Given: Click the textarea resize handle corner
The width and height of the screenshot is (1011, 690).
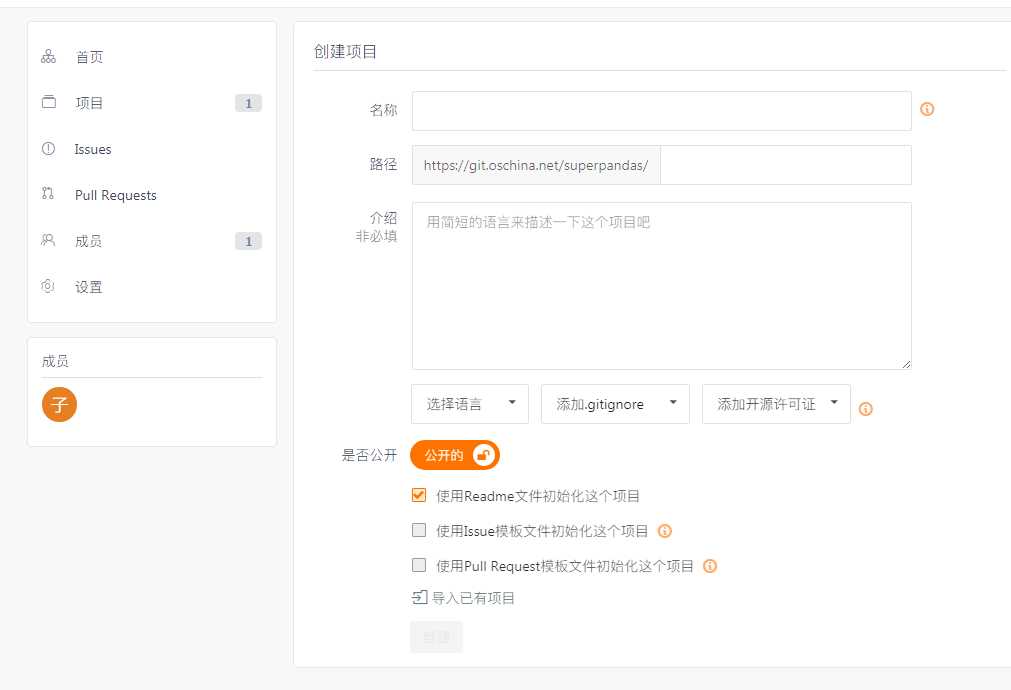Looking at the screenshot, I should click(x=907, y=364).
